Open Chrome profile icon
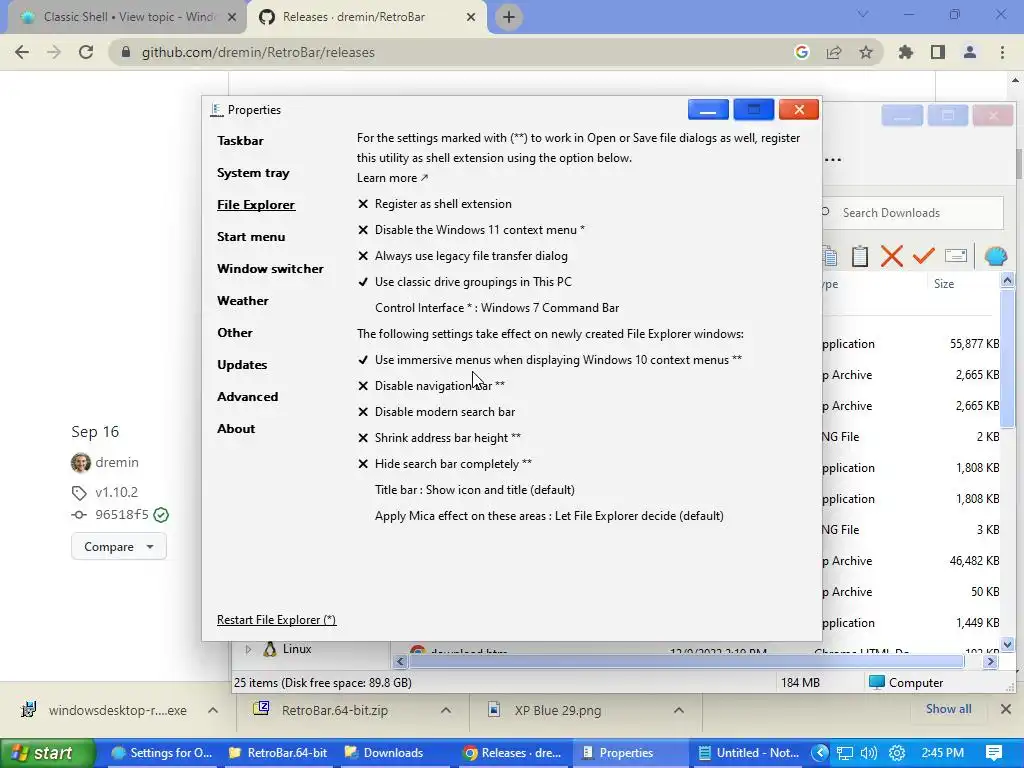This screenshot has width=1024, height=768. [970, 52]
